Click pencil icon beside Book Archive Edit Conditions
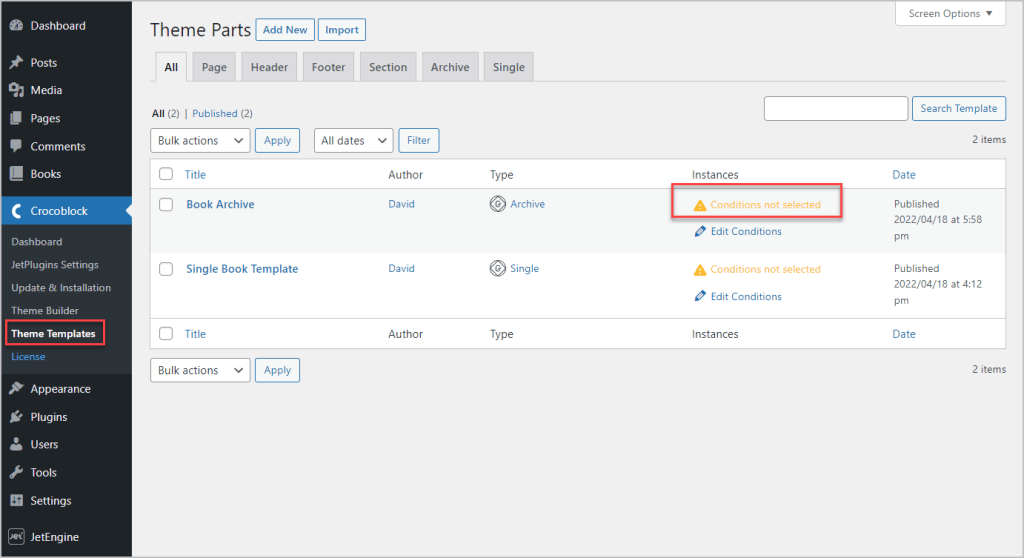 pos(700,231)
